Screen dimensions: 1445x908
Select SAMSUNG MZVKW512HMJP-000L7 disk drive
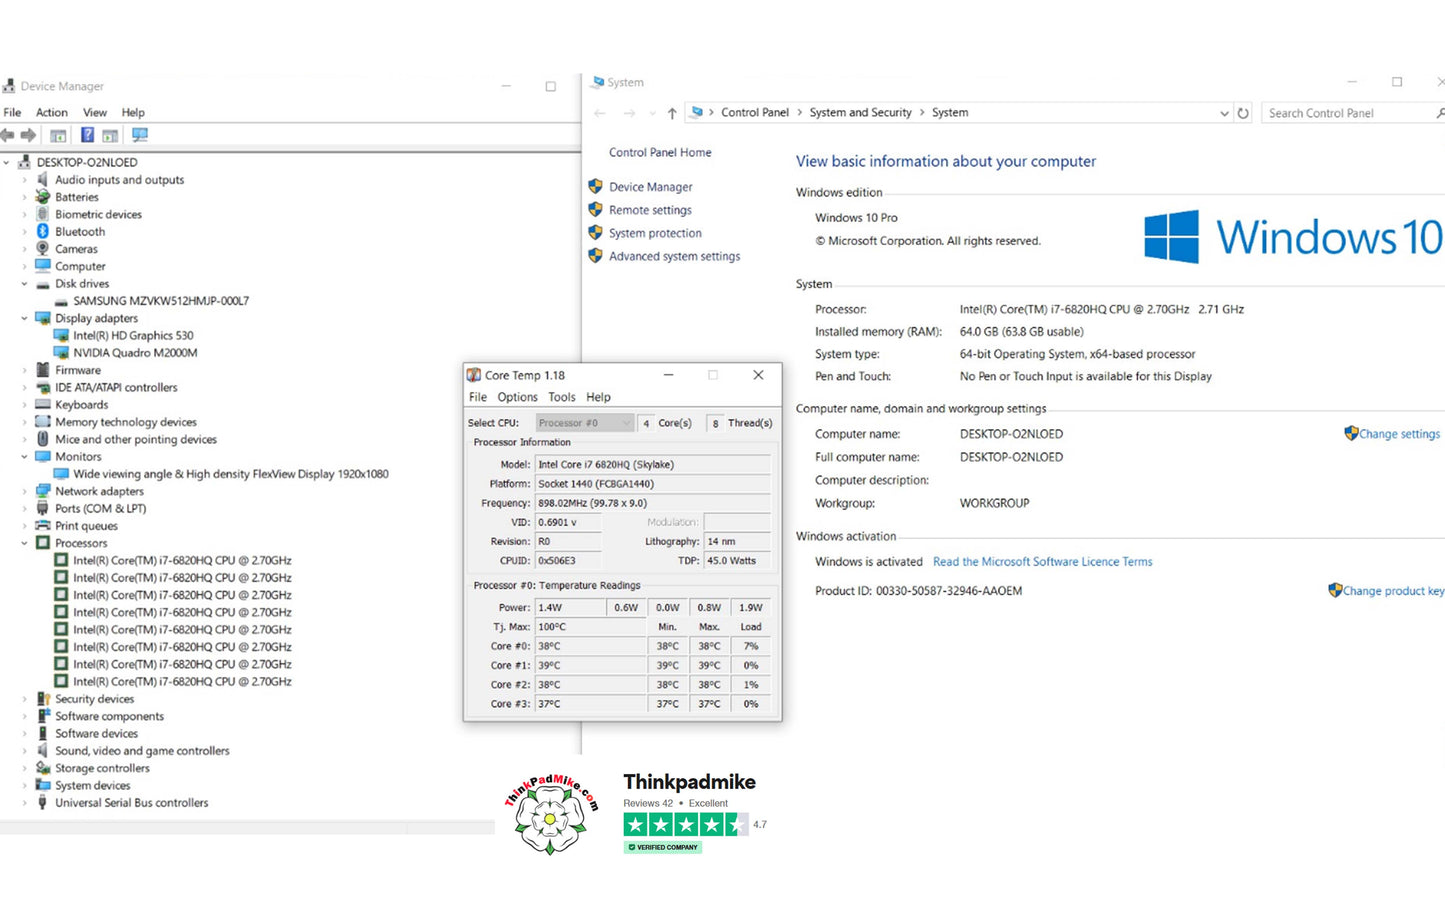(161, 301)
